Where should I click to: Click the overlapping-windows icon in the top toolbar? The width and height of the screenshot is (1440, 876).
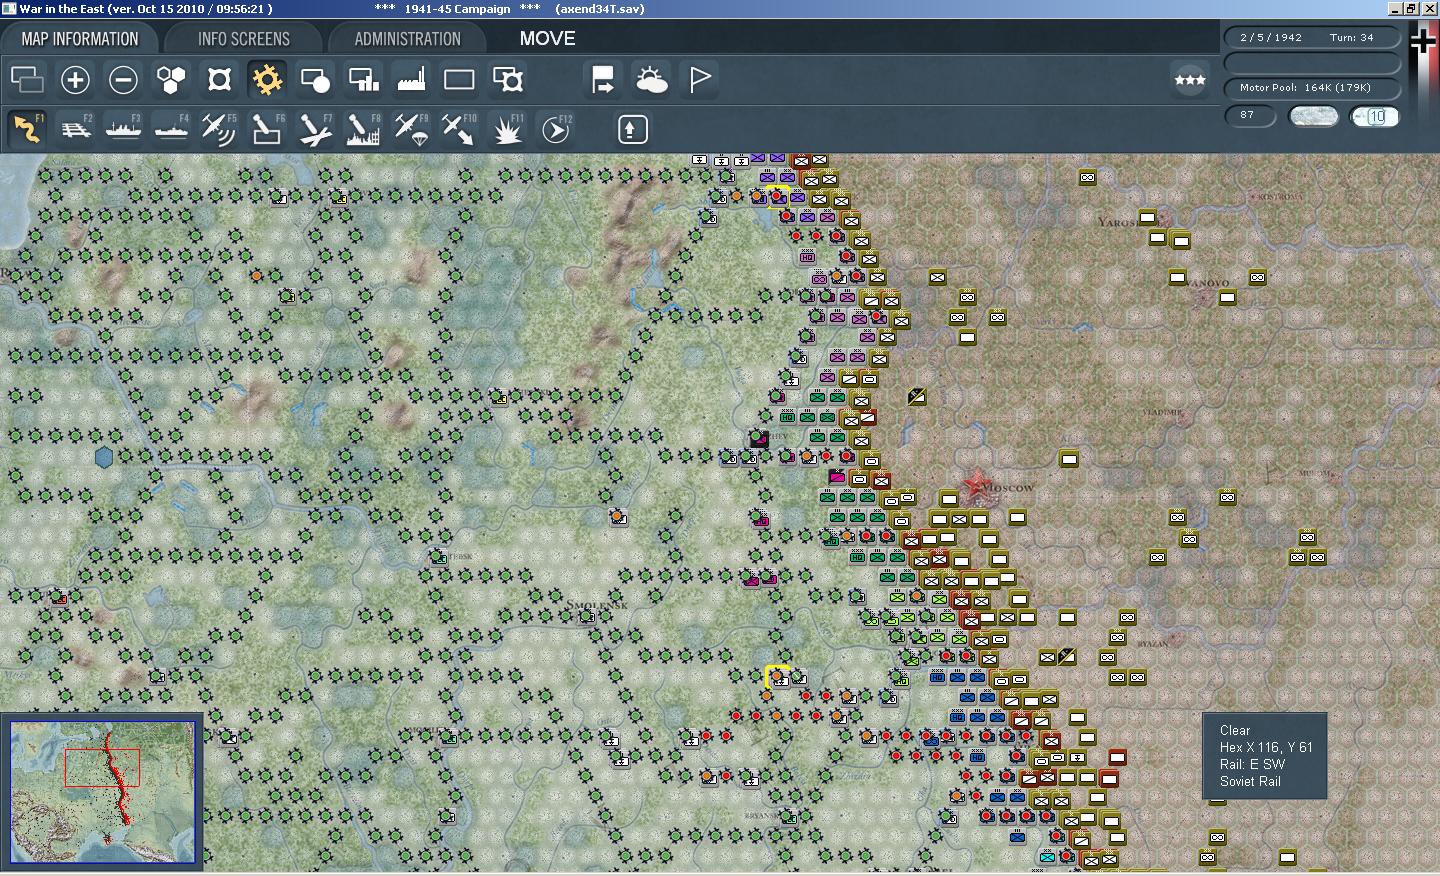(27, 79)
